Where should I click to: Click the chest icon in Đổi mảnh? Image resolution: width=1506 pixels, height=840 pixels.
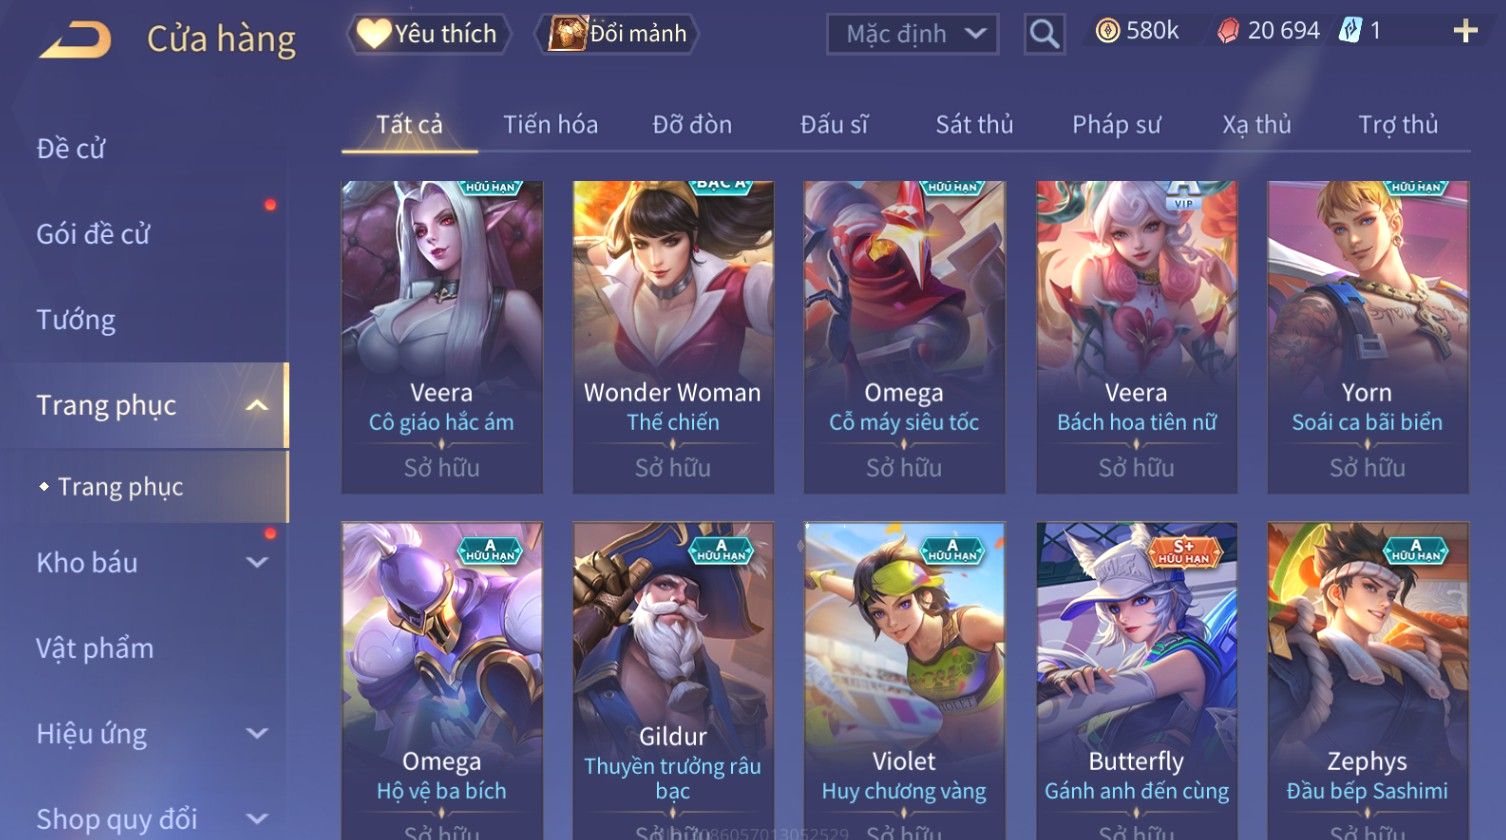click(x=566, y=34)
